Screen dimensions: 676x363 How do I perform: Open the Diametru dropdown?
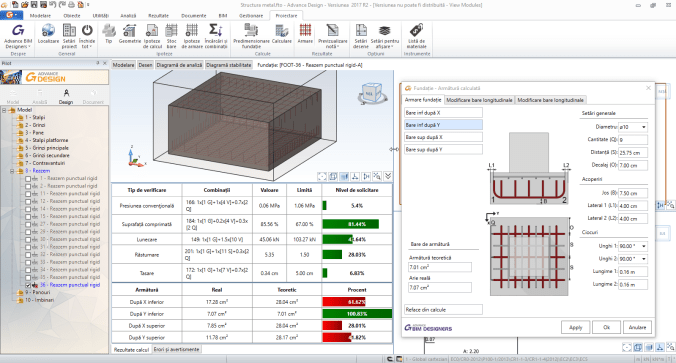coord(644,127)
